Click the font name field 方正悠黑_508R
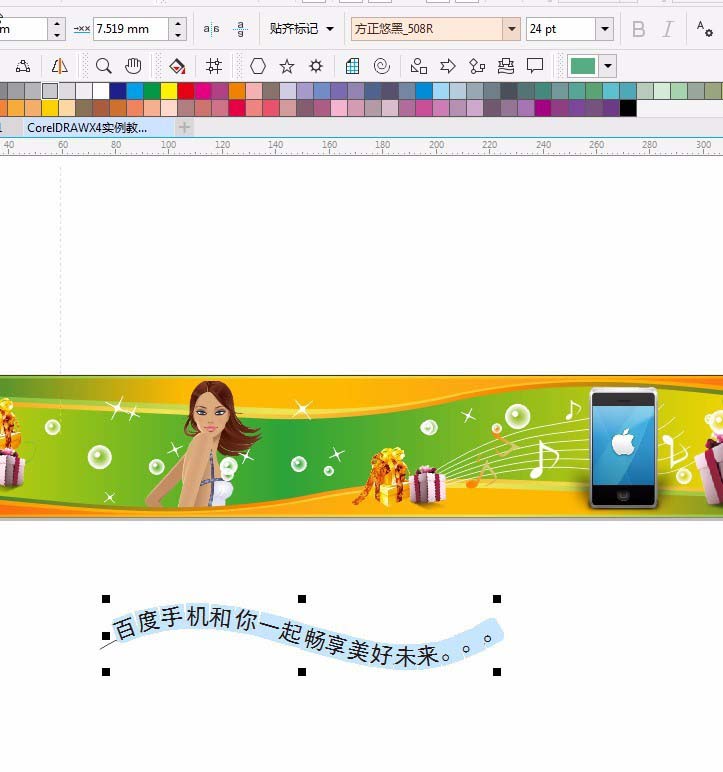 click(x=427, y=29)
